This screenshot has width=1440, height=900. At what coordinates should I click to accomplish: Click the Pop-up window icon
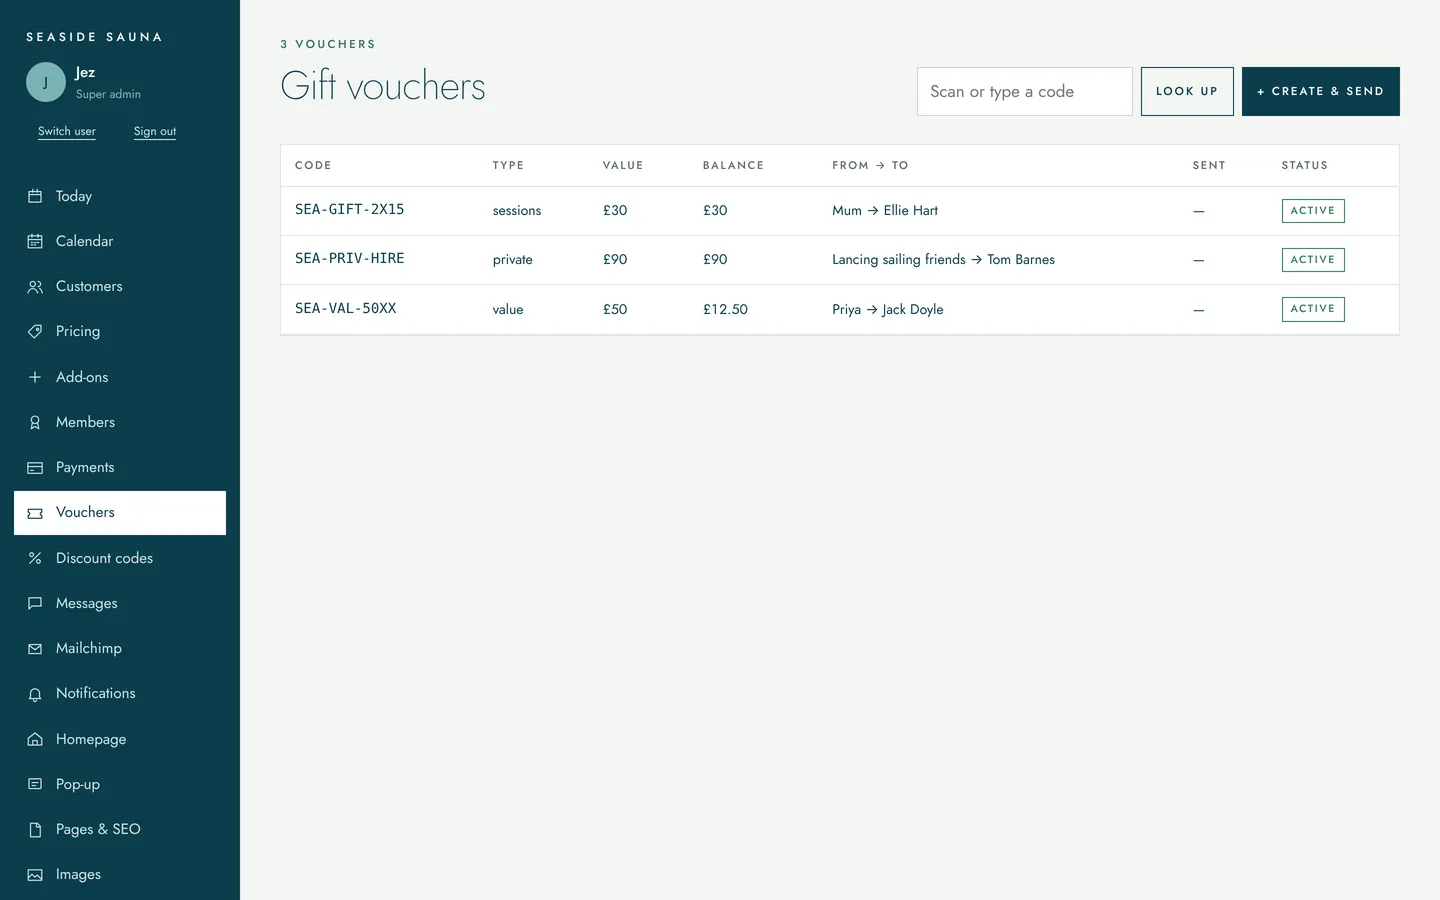coord(35,784)
